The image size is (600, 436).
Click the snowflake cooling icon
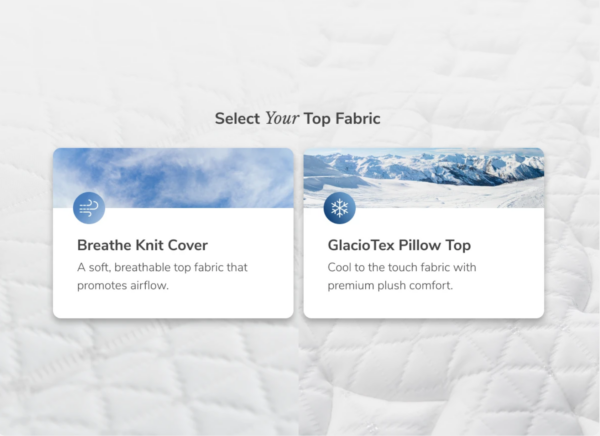point(339,208)
